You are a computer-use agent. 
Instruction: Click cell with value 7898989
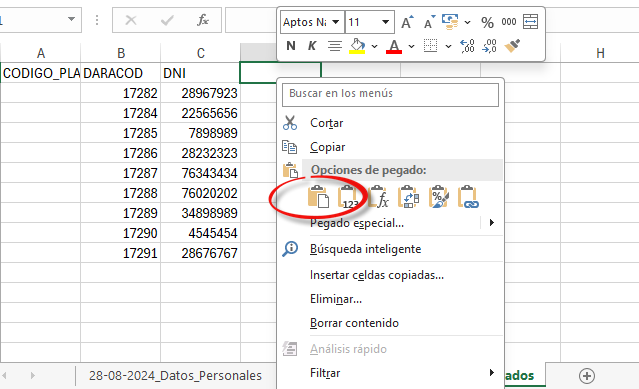(x=201, y=133)
